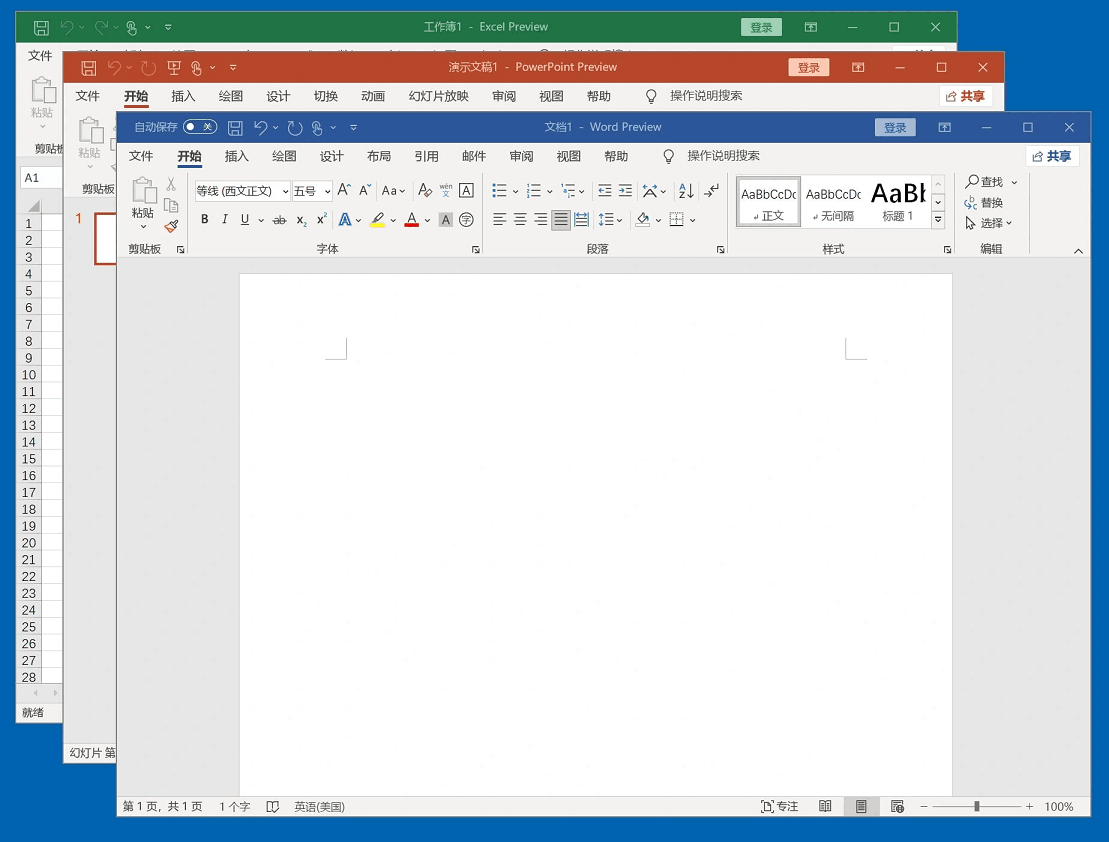The image size is (1109, 842).
Task: Click the Shrink Font icon in Word
Action: pos(365,190)
